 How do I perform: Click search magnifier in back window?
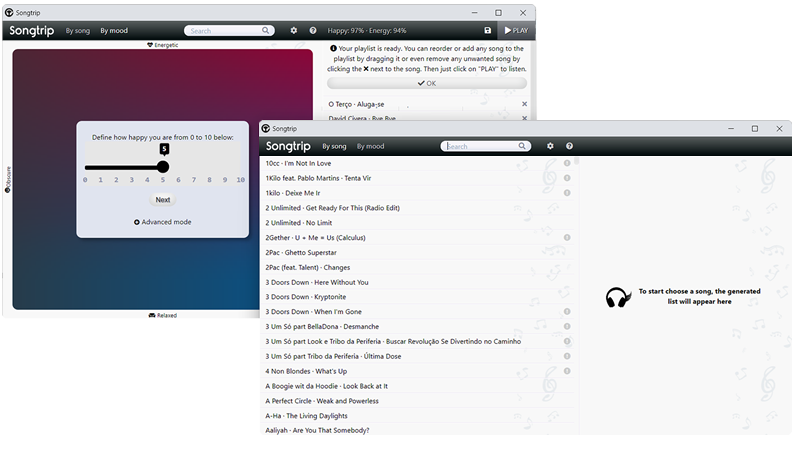click(265, 31)
